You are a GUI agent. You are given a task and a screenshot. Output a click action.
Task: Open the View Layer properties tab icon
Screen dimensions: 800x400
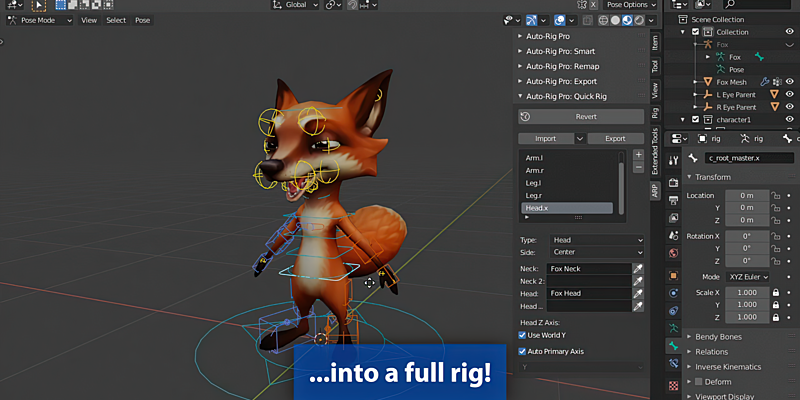(673, 218)
